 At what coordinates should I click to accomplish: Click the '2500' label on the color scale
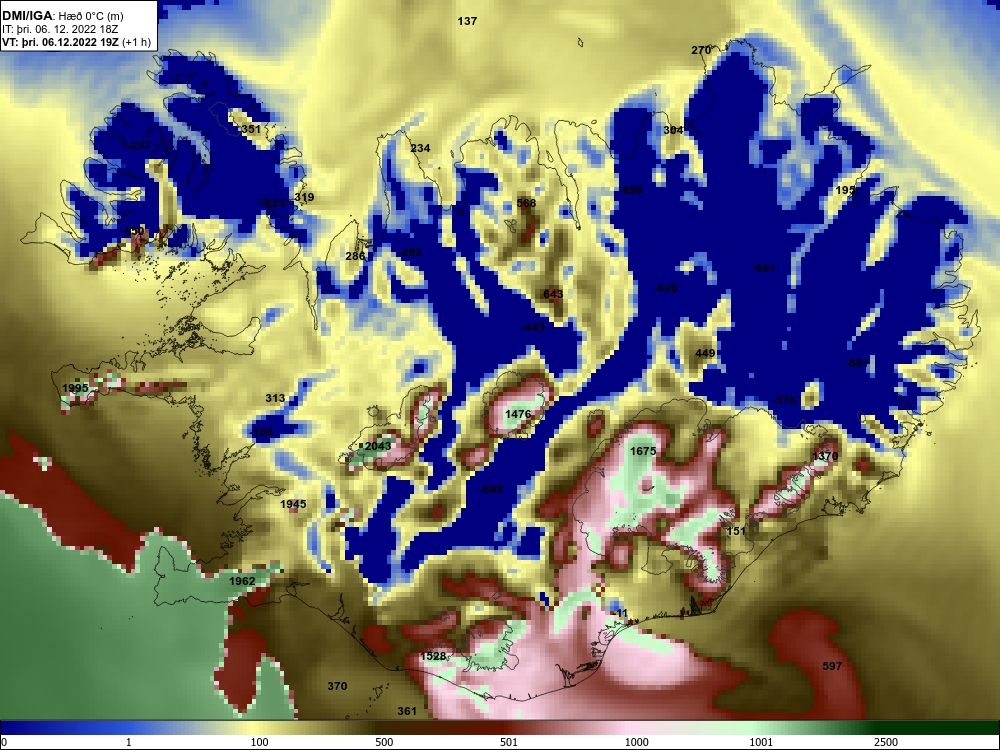pyautogui.click(x=885, y=742)
